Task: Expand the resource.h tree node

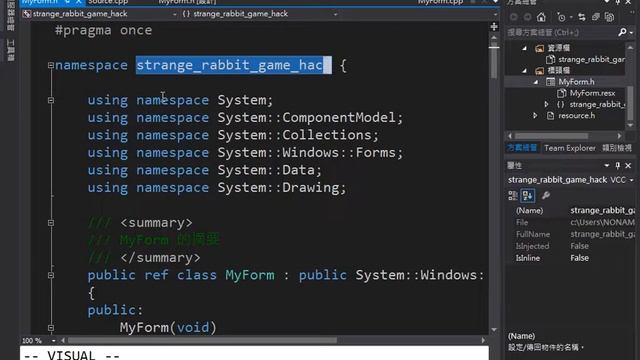Action: pos(535,116)
